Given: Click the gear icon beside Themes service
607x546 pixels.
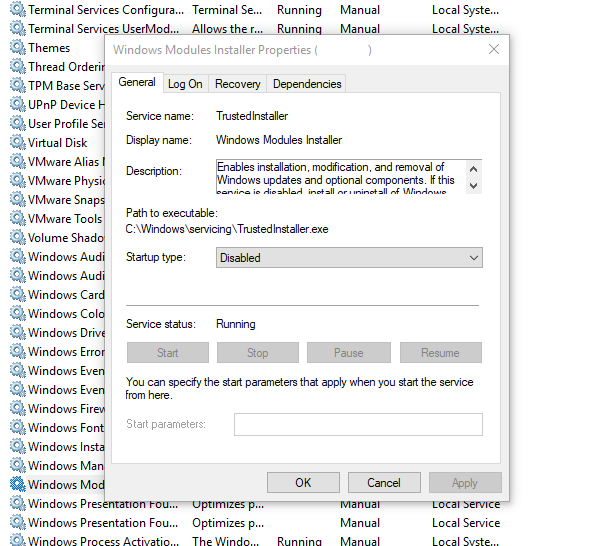Looking at the screenshot, I should [x=18, y=48].
